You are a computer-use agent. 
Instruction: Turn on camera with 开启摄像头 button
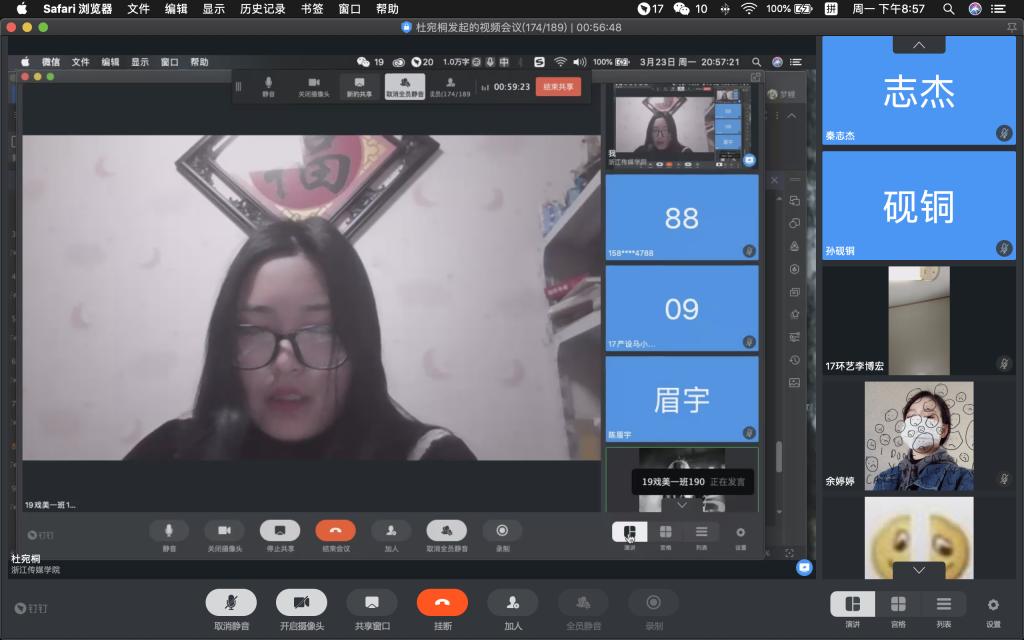pos(301,602)
